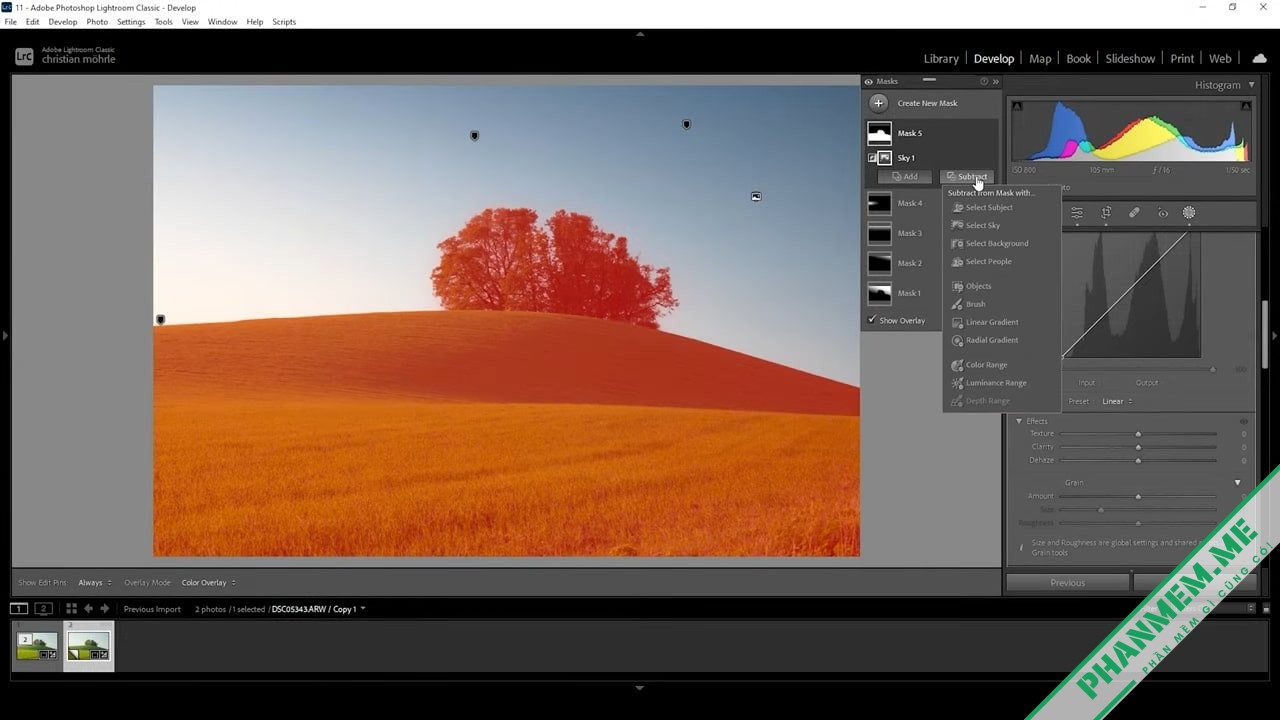Toggle the Effects panel eye switch
Image resolution: width=1280 pixels, height=720 pixels.
click(x=1244, y=422)
